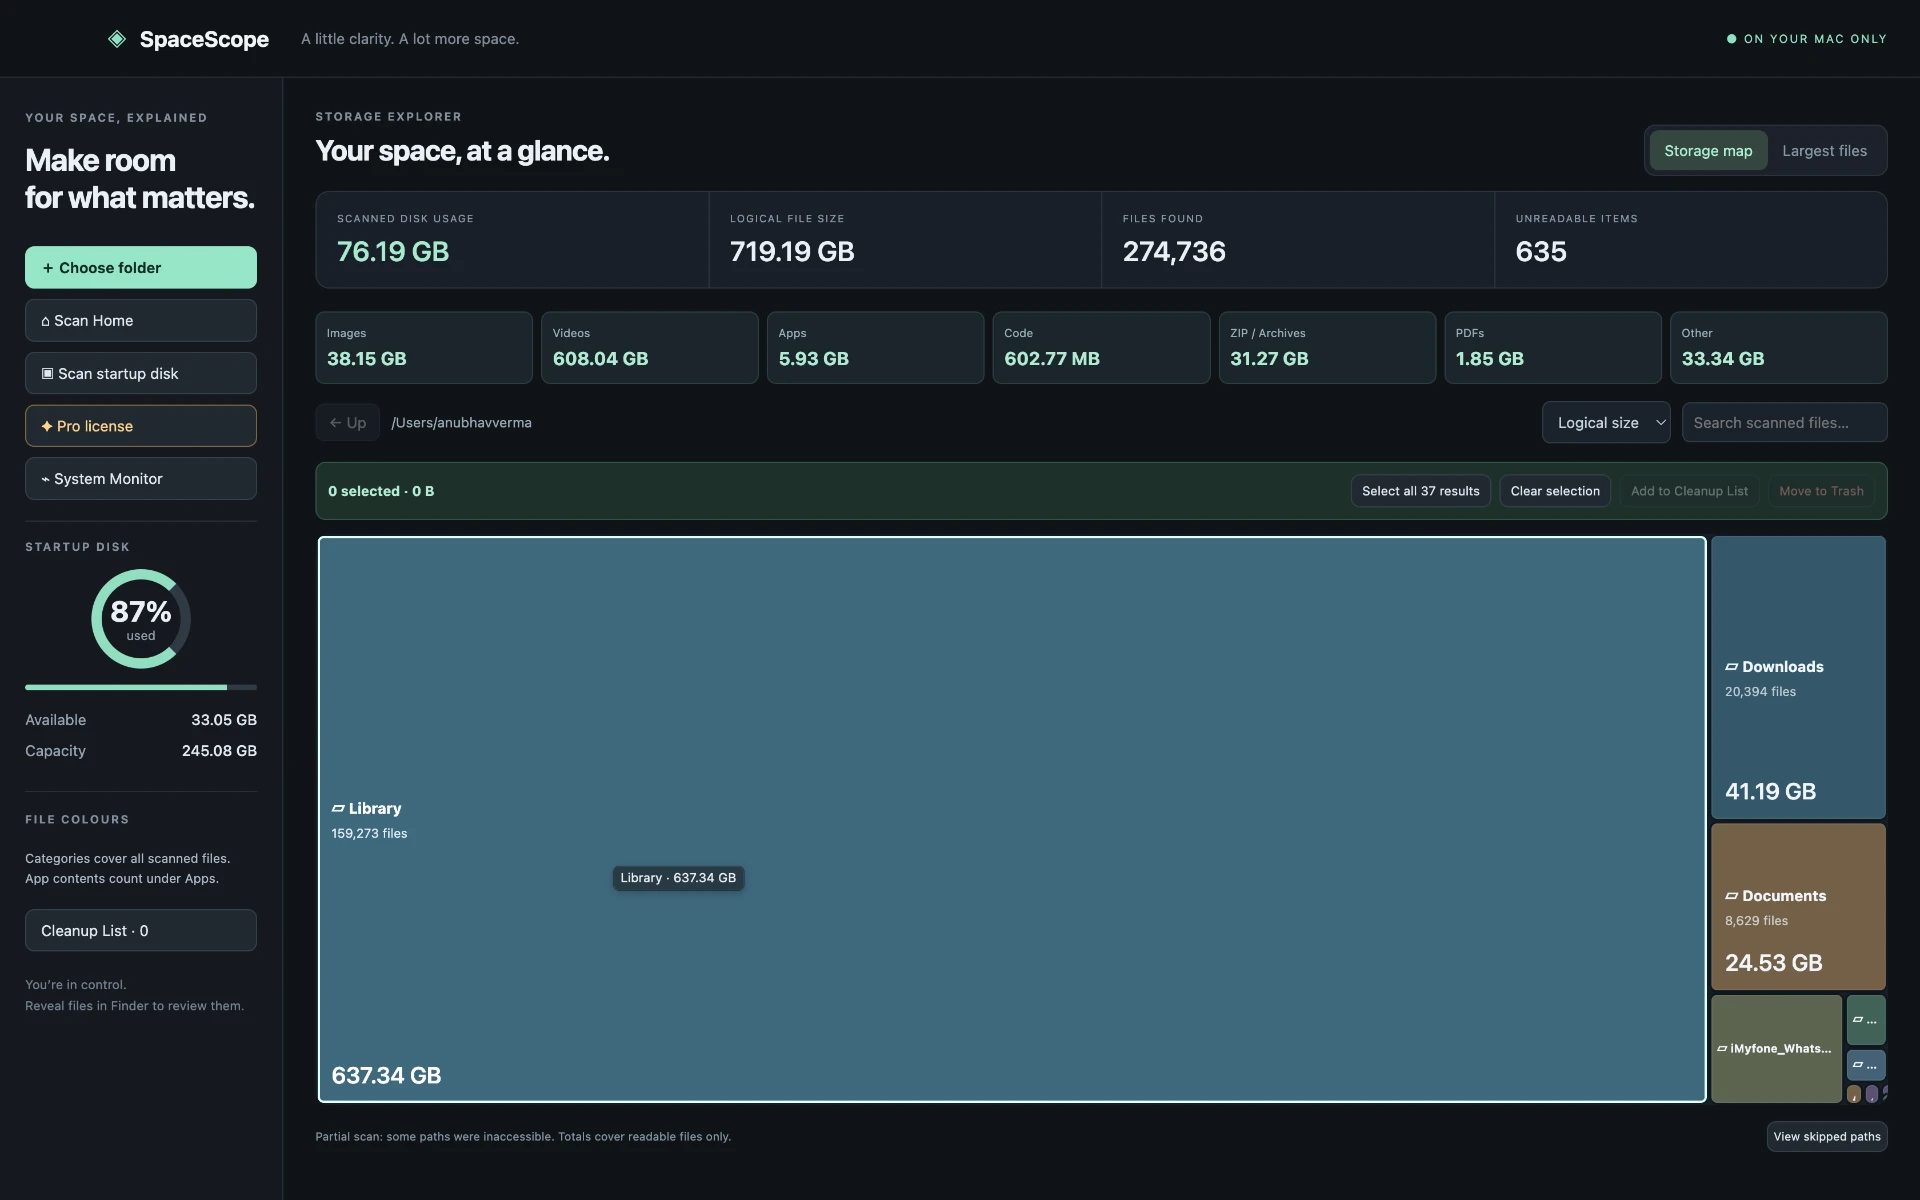Image resolution: width=1920 pixels, height=1200 pixels.
Task: Click the Library · 637.34 GB tooltip
Action: 678,878
